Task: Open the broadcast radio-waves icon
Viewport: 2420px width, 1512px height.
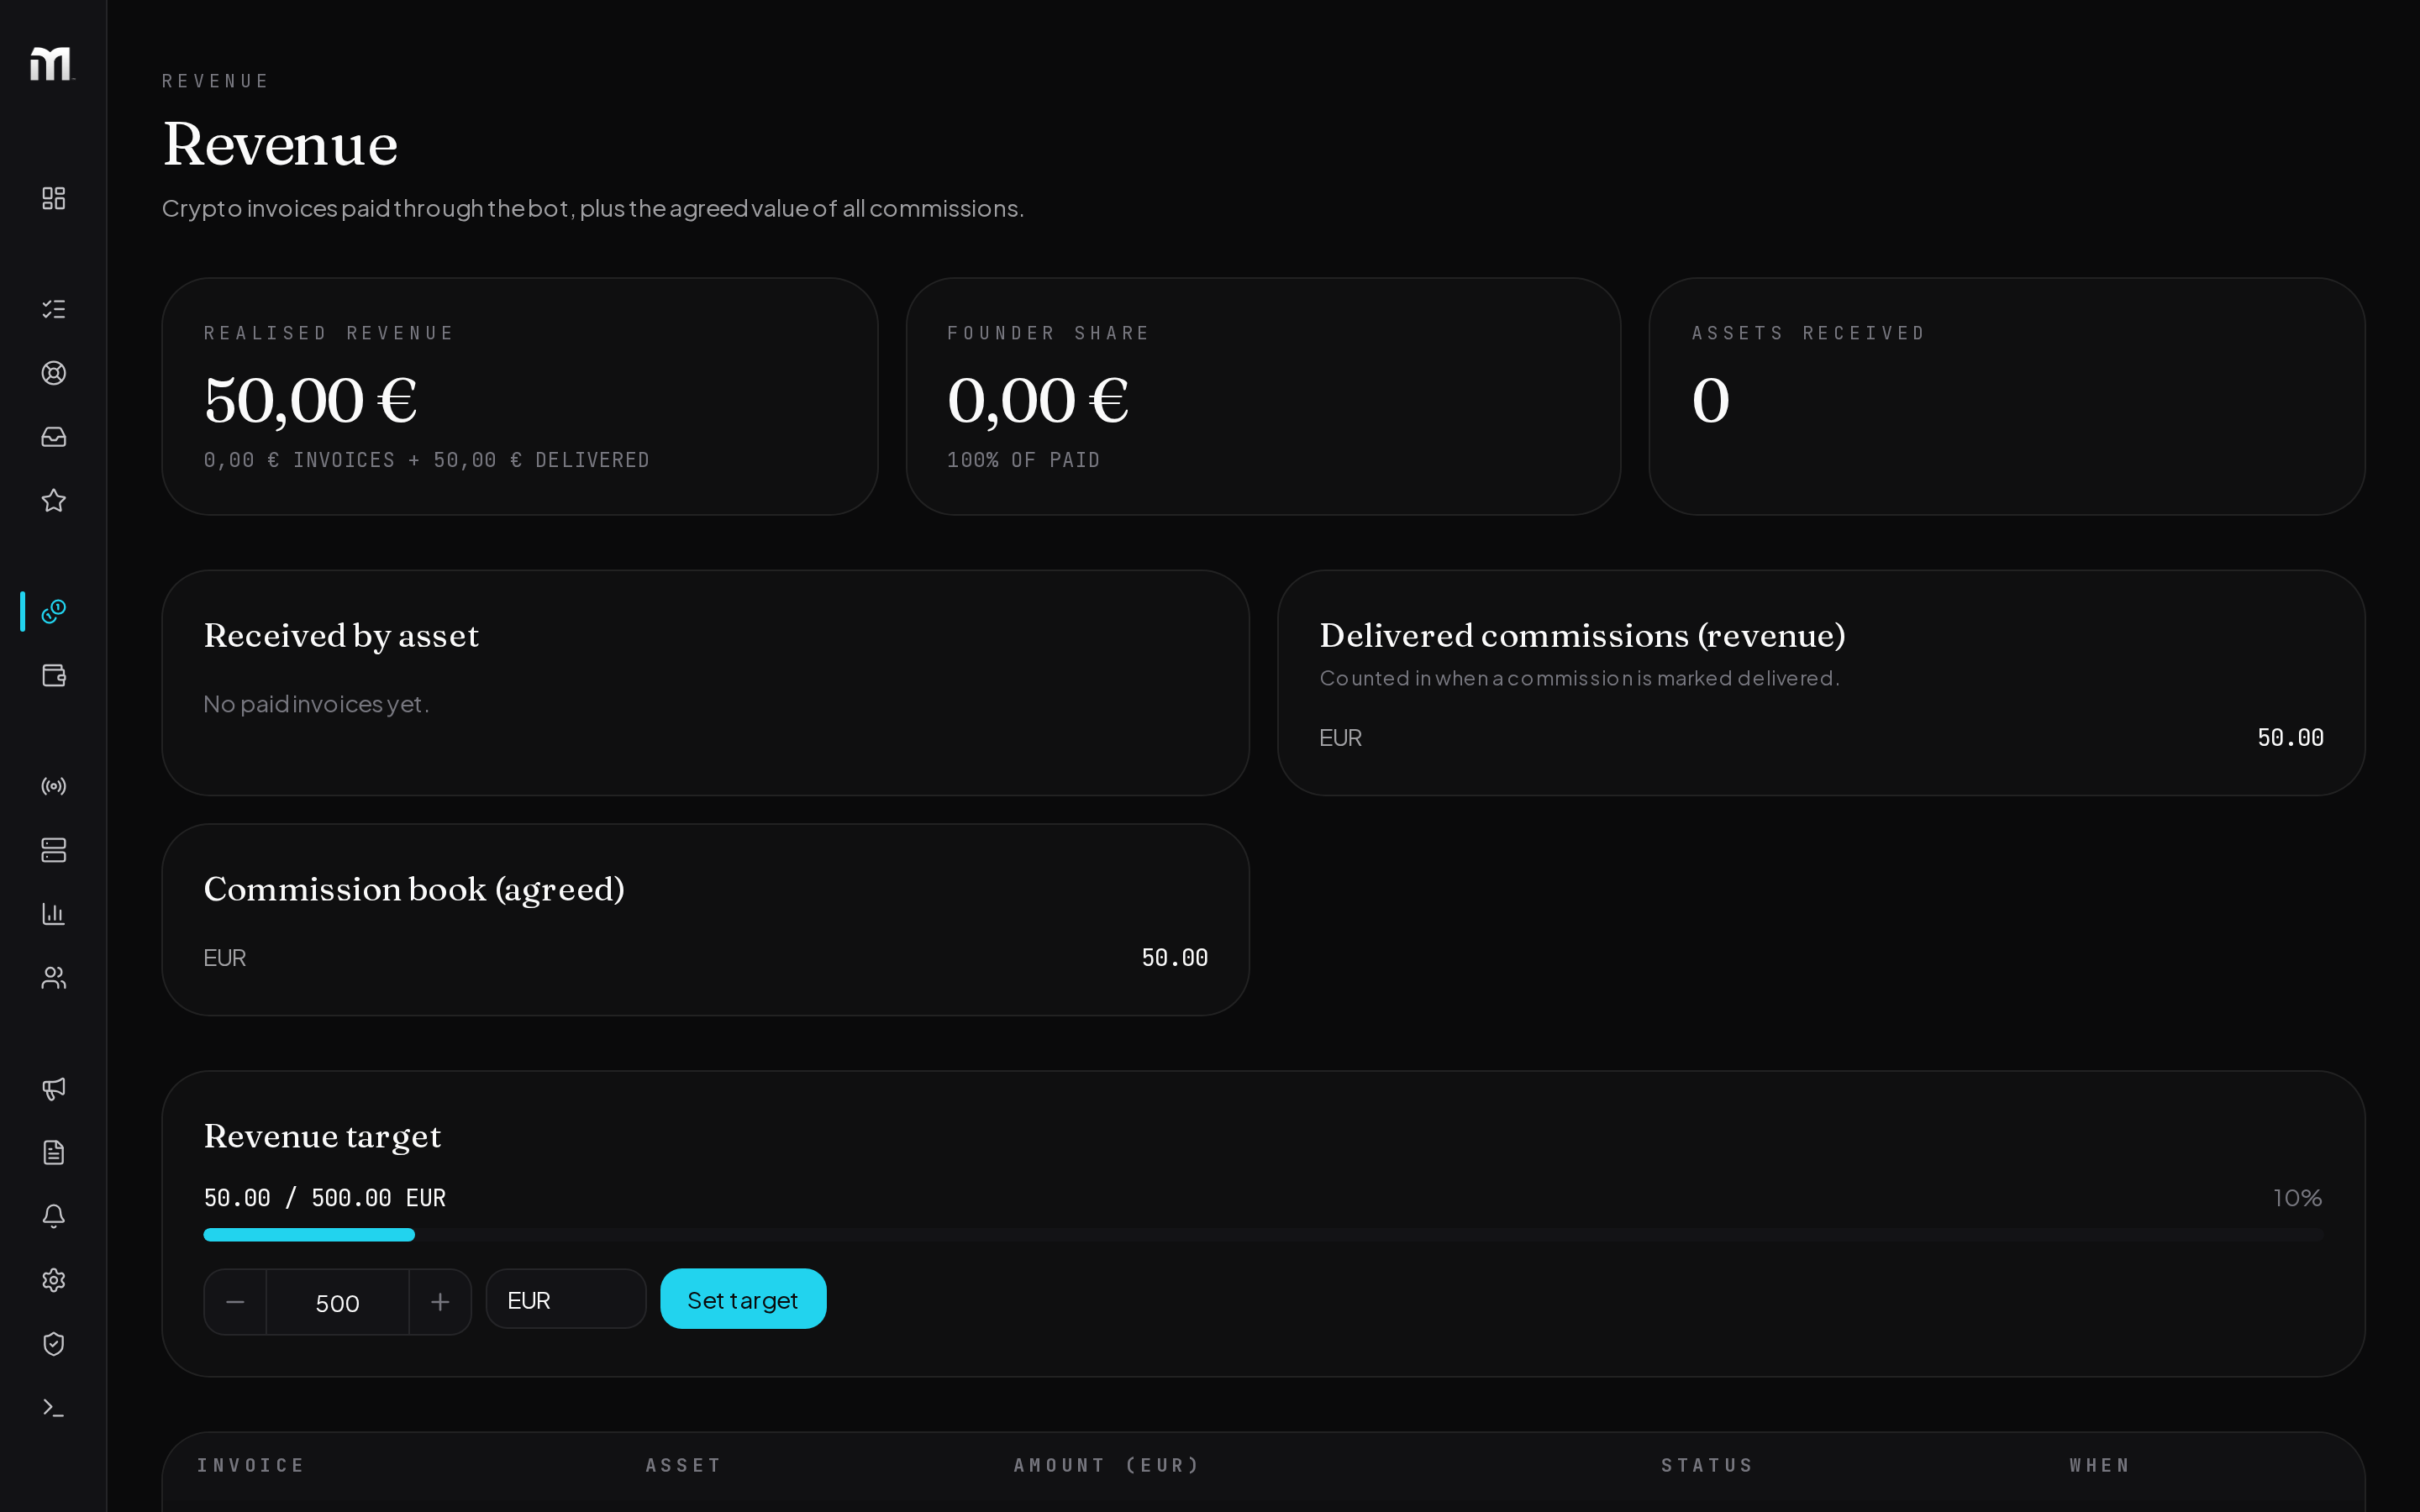Action: 54,786
